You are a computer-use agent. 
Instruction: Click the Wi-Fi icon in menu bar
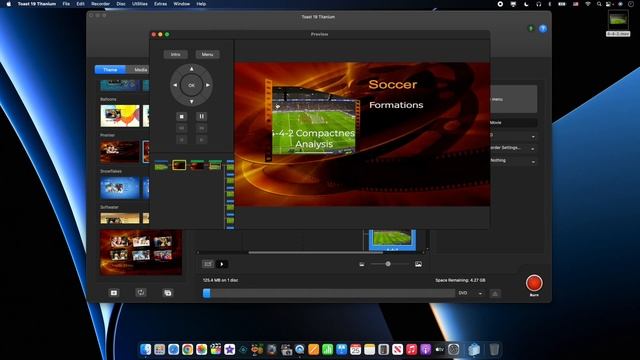[588, 4]
